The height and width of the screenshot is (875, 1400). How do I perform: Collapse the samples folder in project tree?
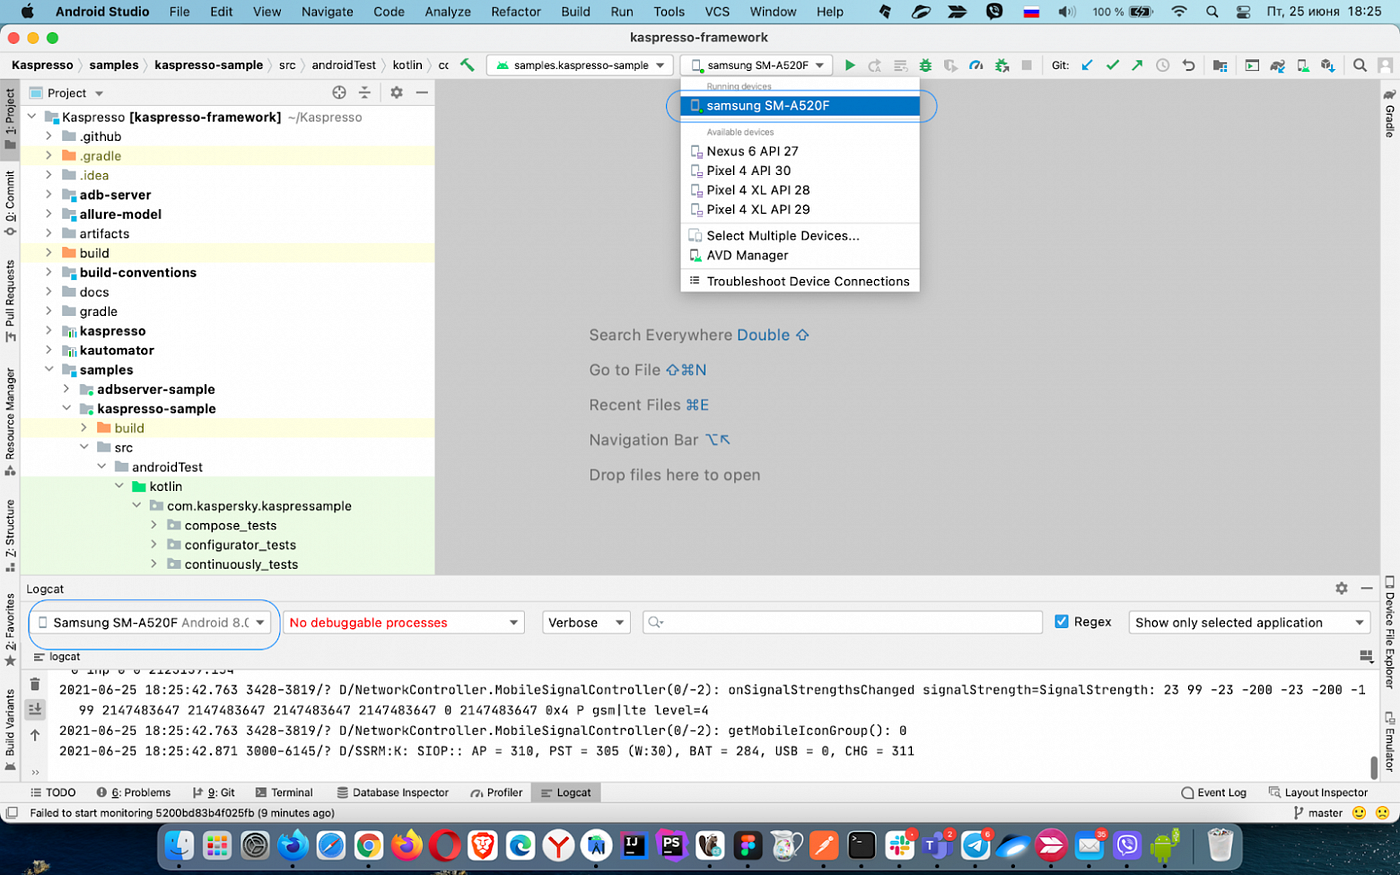pos(49,370)
